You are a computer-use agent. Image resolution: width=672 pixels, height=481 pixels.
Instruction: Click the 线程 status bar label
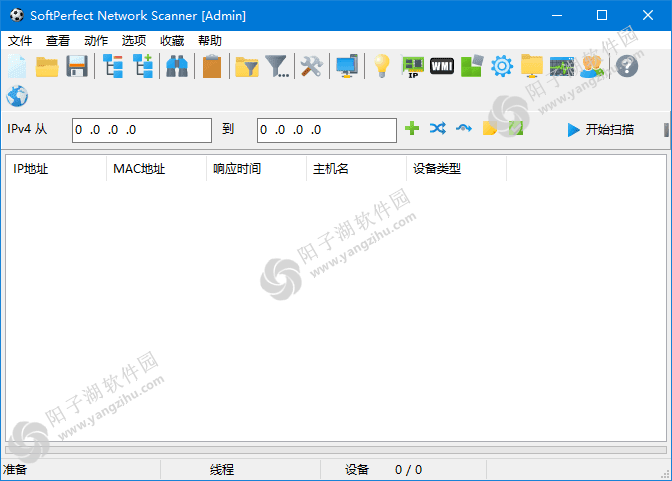coord(222,470)
